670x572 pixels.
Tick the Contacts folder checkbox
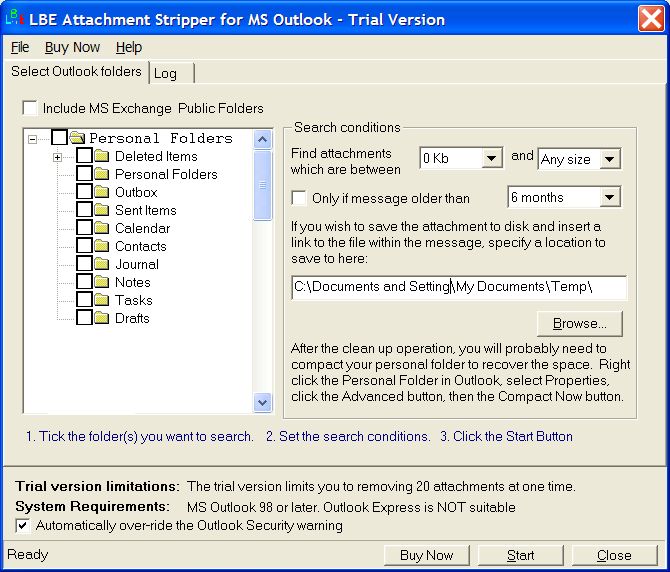click(x=85, y=245)
